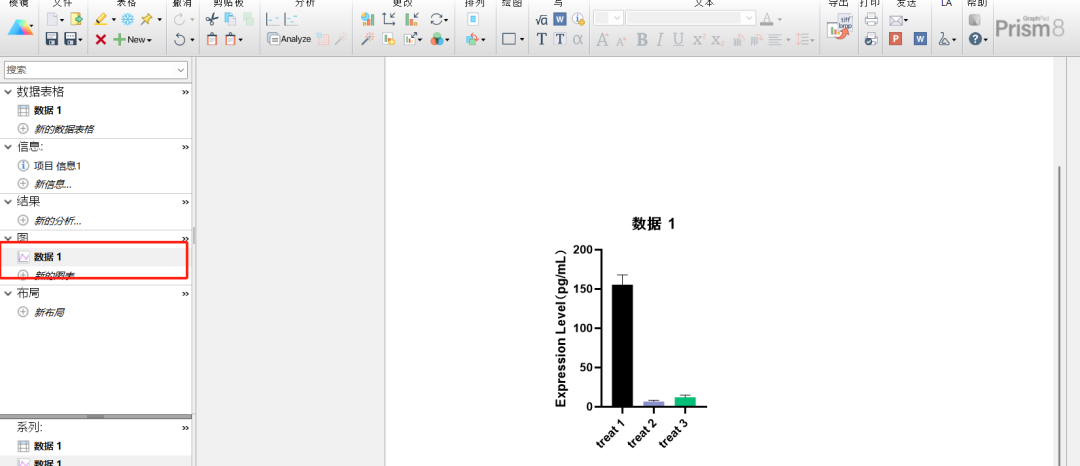Open the Prism rainbow logo menu

pos(20,28)
